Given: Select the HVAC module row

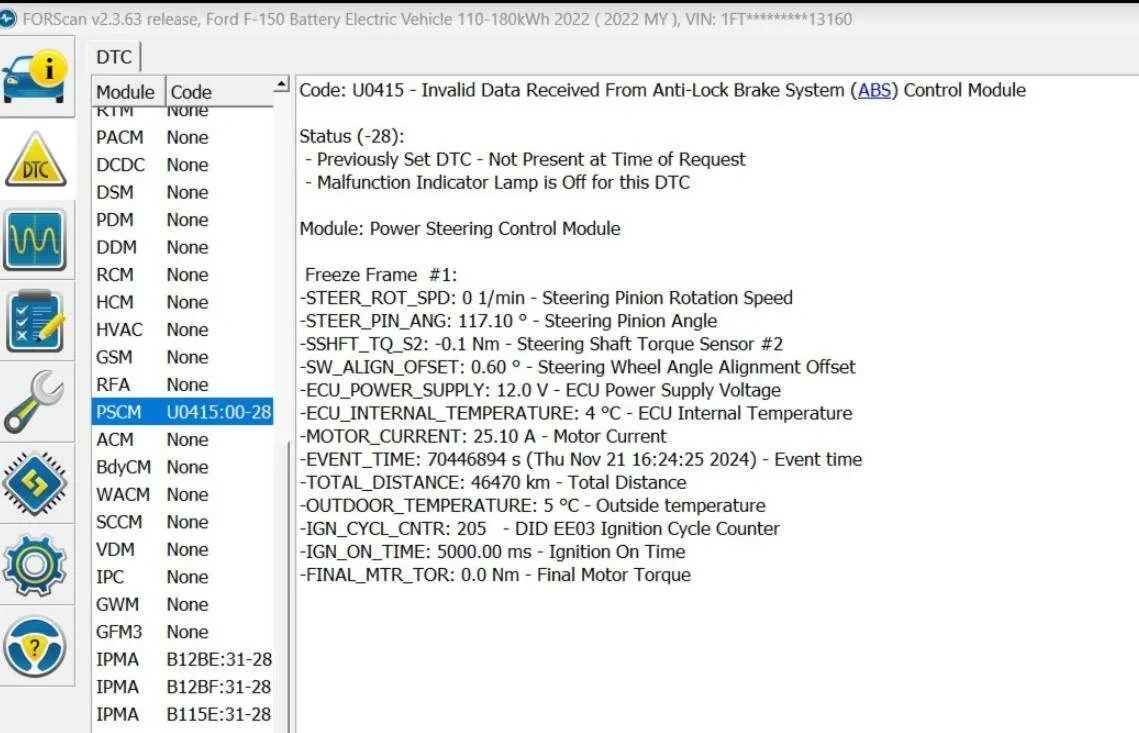Looking at the screenshot, I should 182,330.
